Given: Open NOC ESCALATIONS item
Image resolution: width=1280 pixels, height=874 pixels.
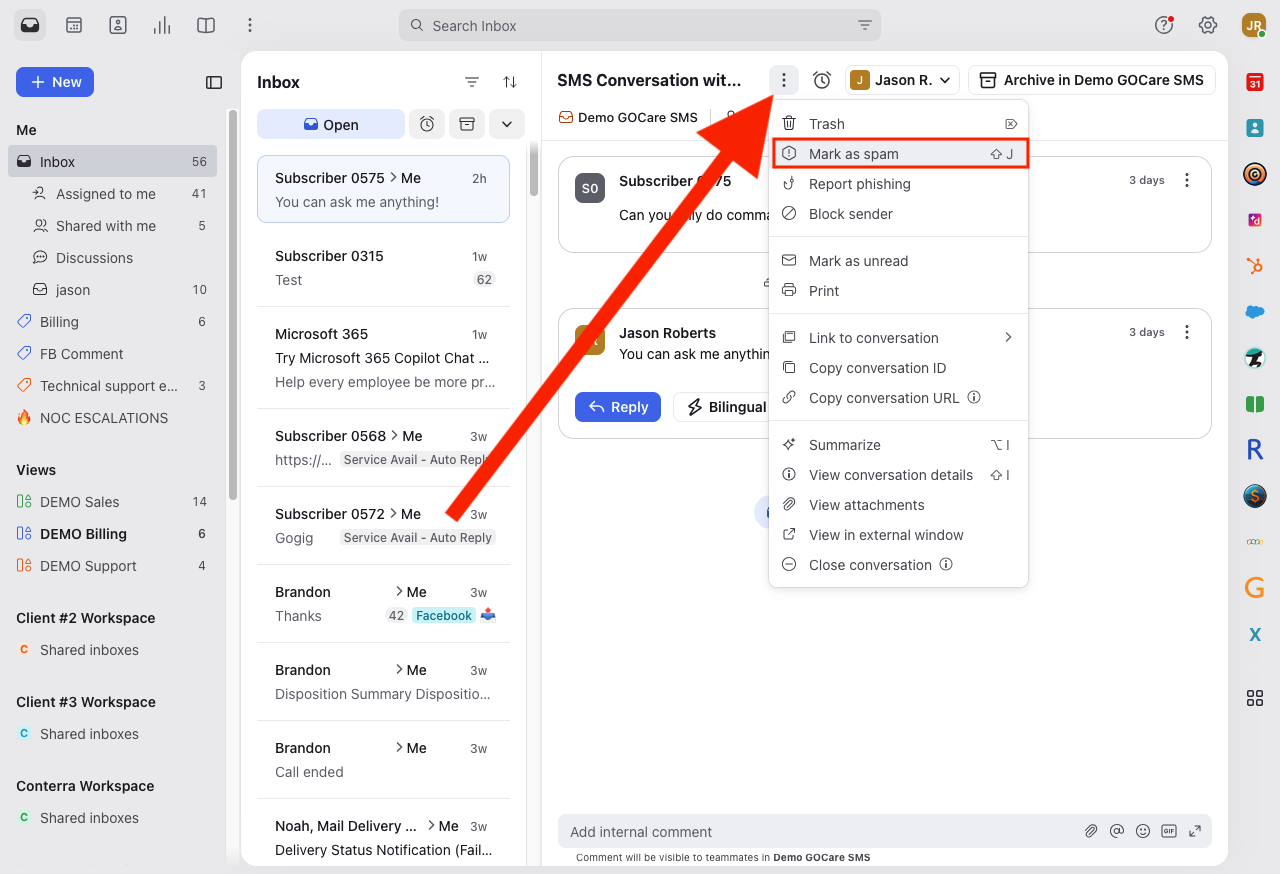Looking at the screenshot, I should click(112, 418).
